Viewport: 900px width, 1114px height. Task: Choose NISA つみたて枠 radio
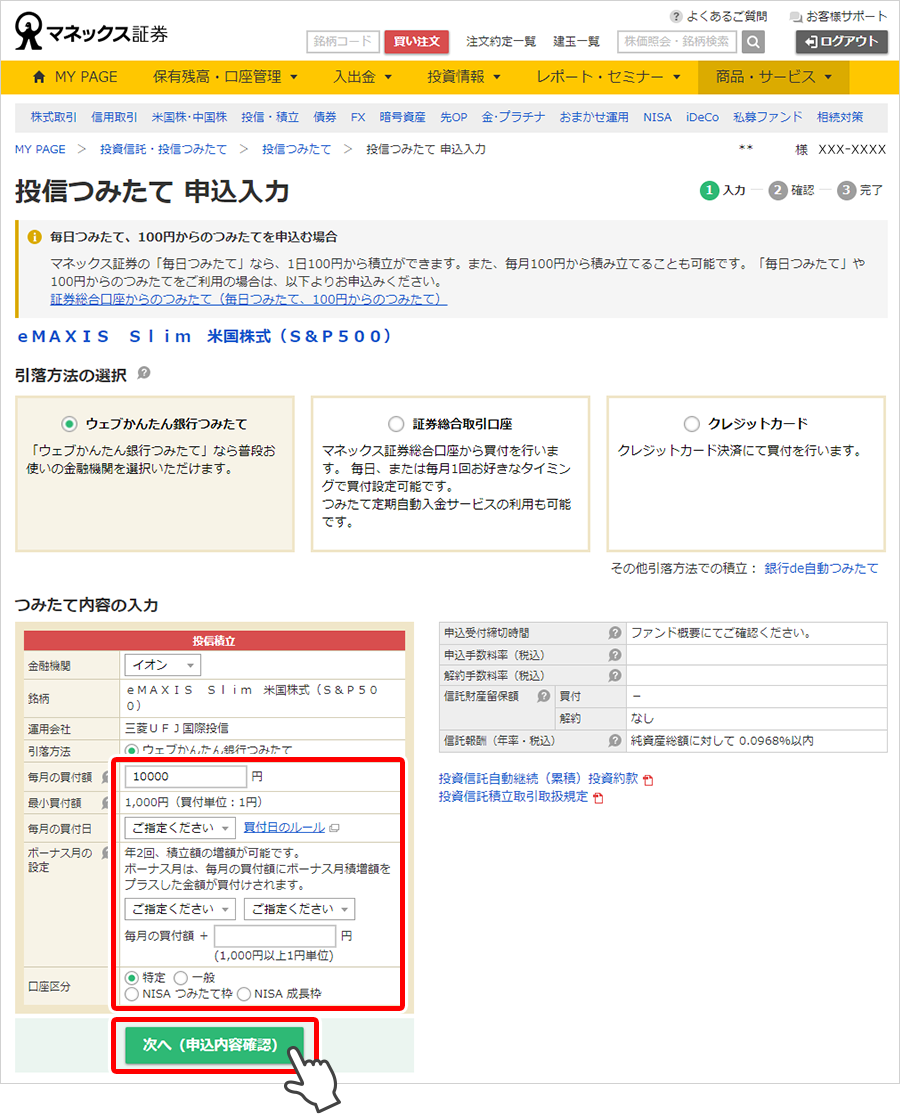pyautogui.click(x=131, y=994)
